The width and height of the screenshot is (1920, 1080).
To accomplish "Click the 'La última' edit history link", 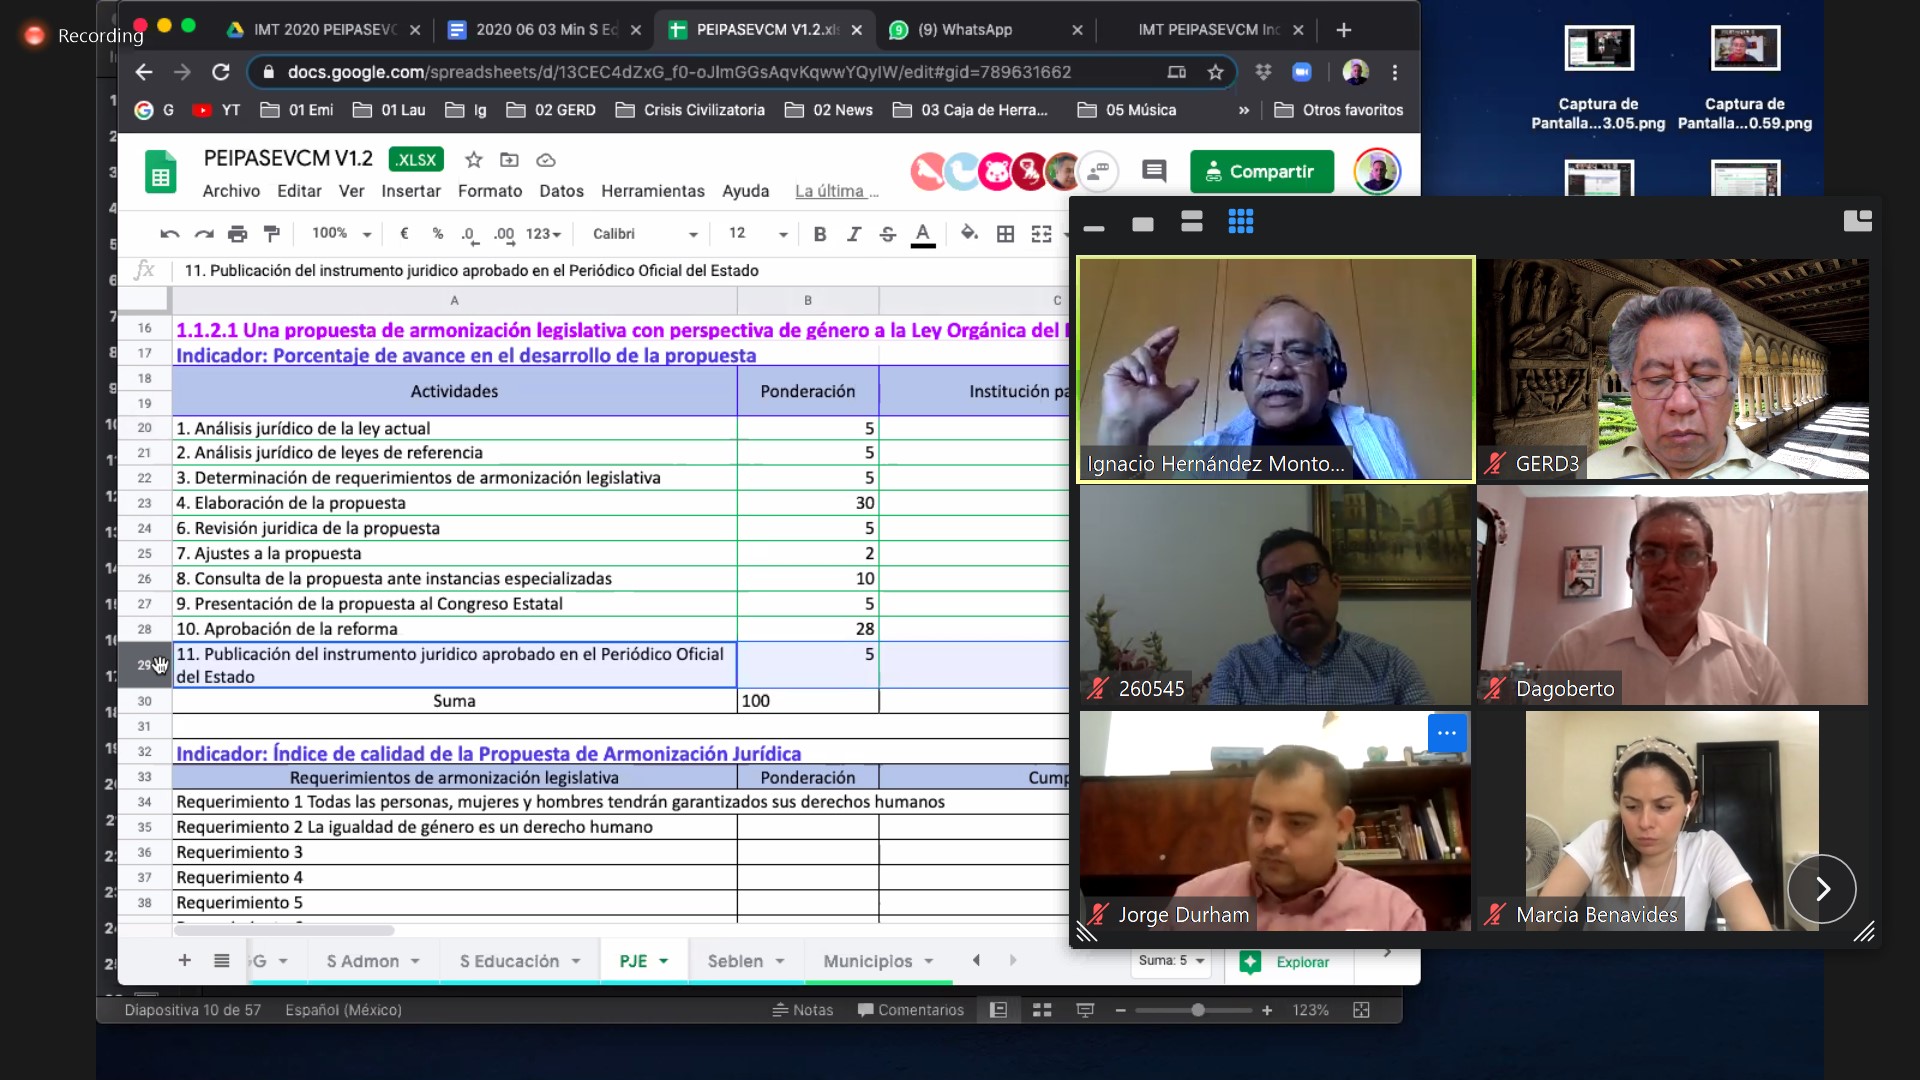I will coord(837,191).
